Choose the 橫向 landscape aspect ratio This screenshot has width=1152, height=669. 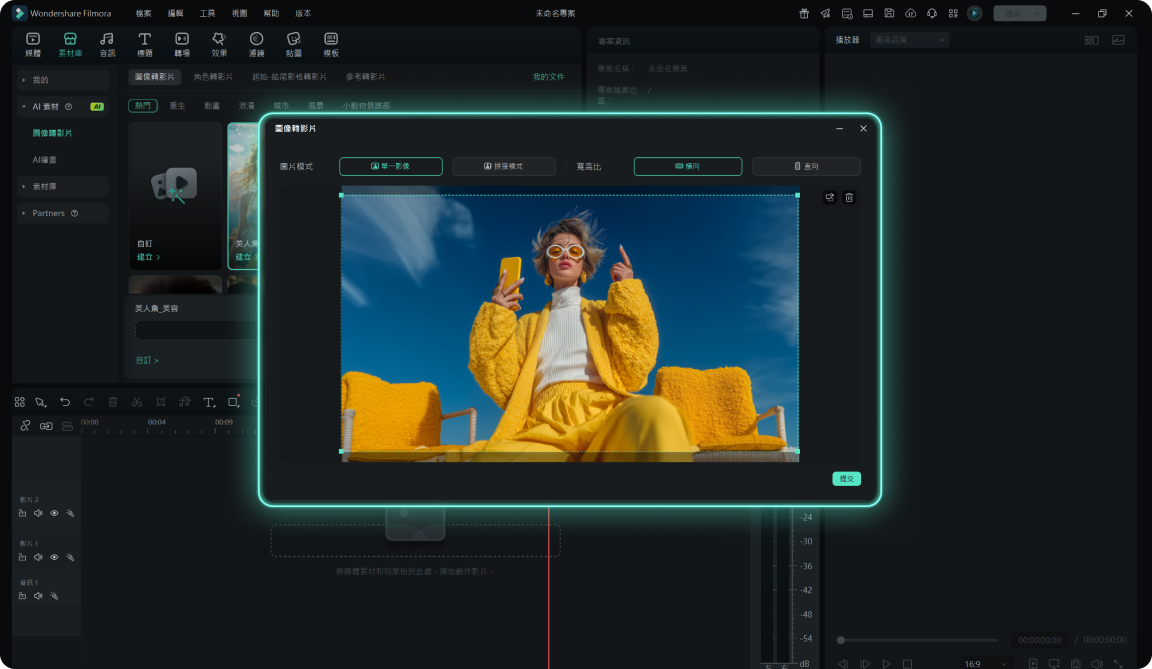pos(688,167)
